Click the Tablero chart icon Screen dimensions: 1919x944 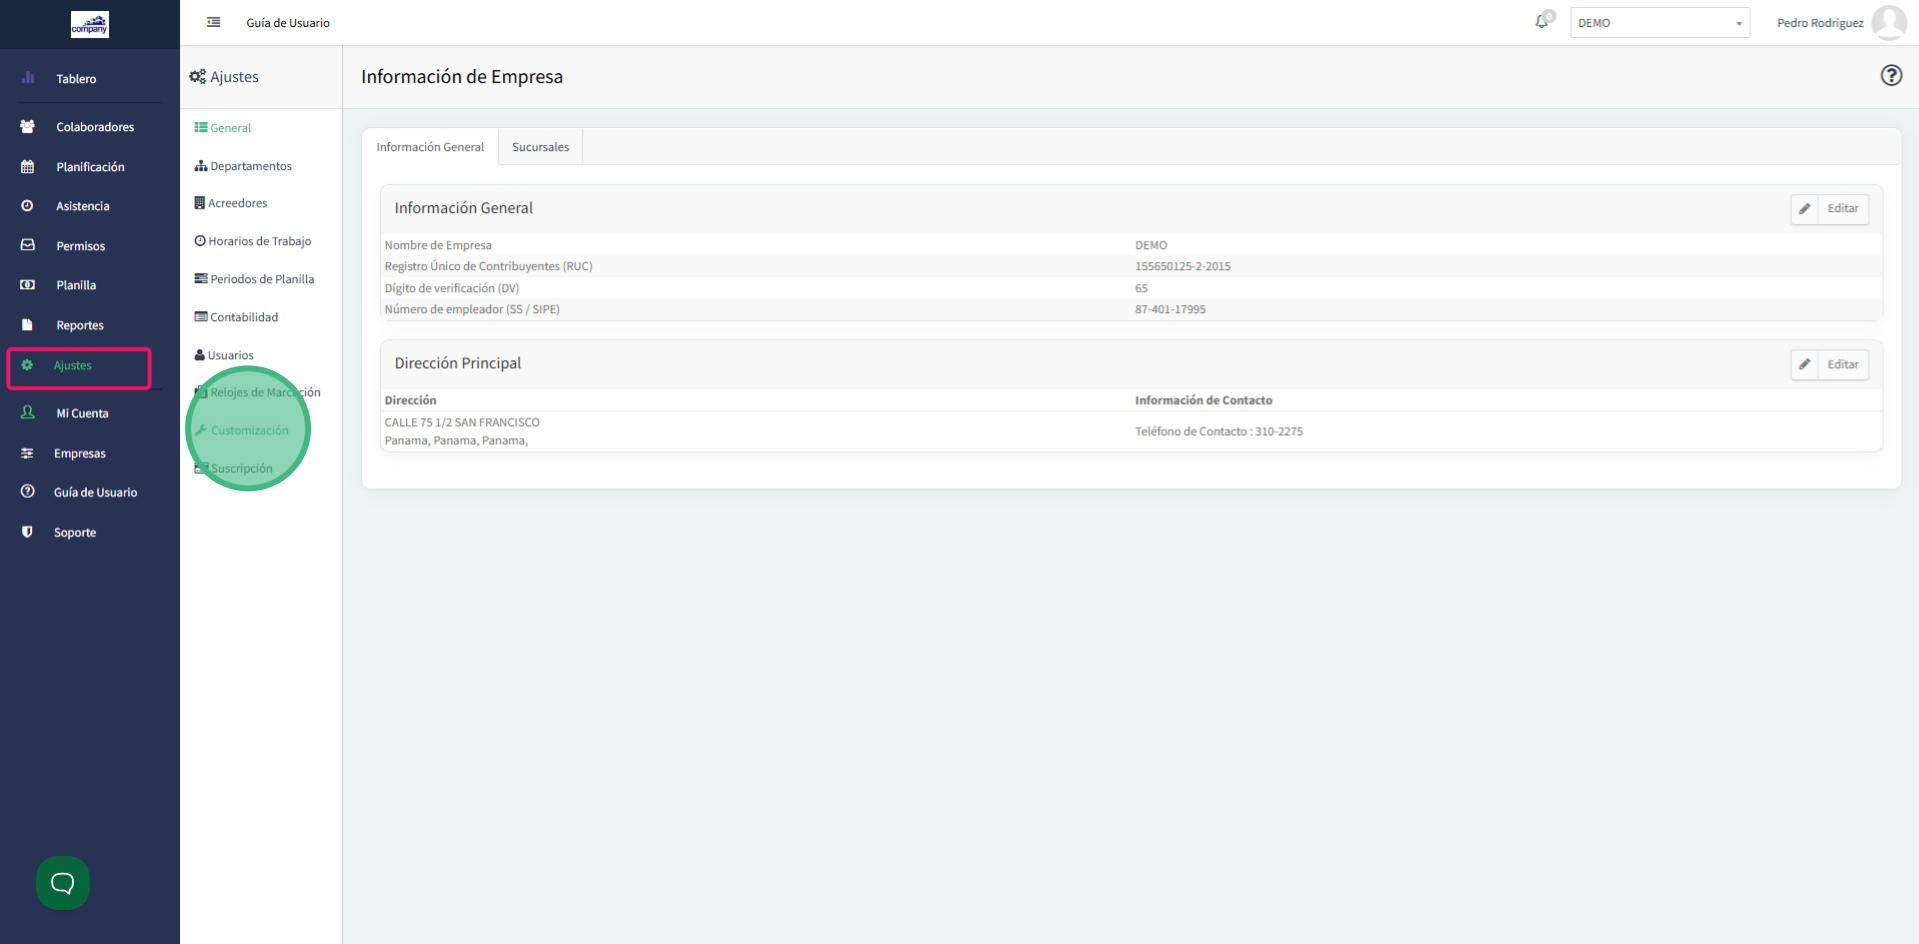[28, 78]
